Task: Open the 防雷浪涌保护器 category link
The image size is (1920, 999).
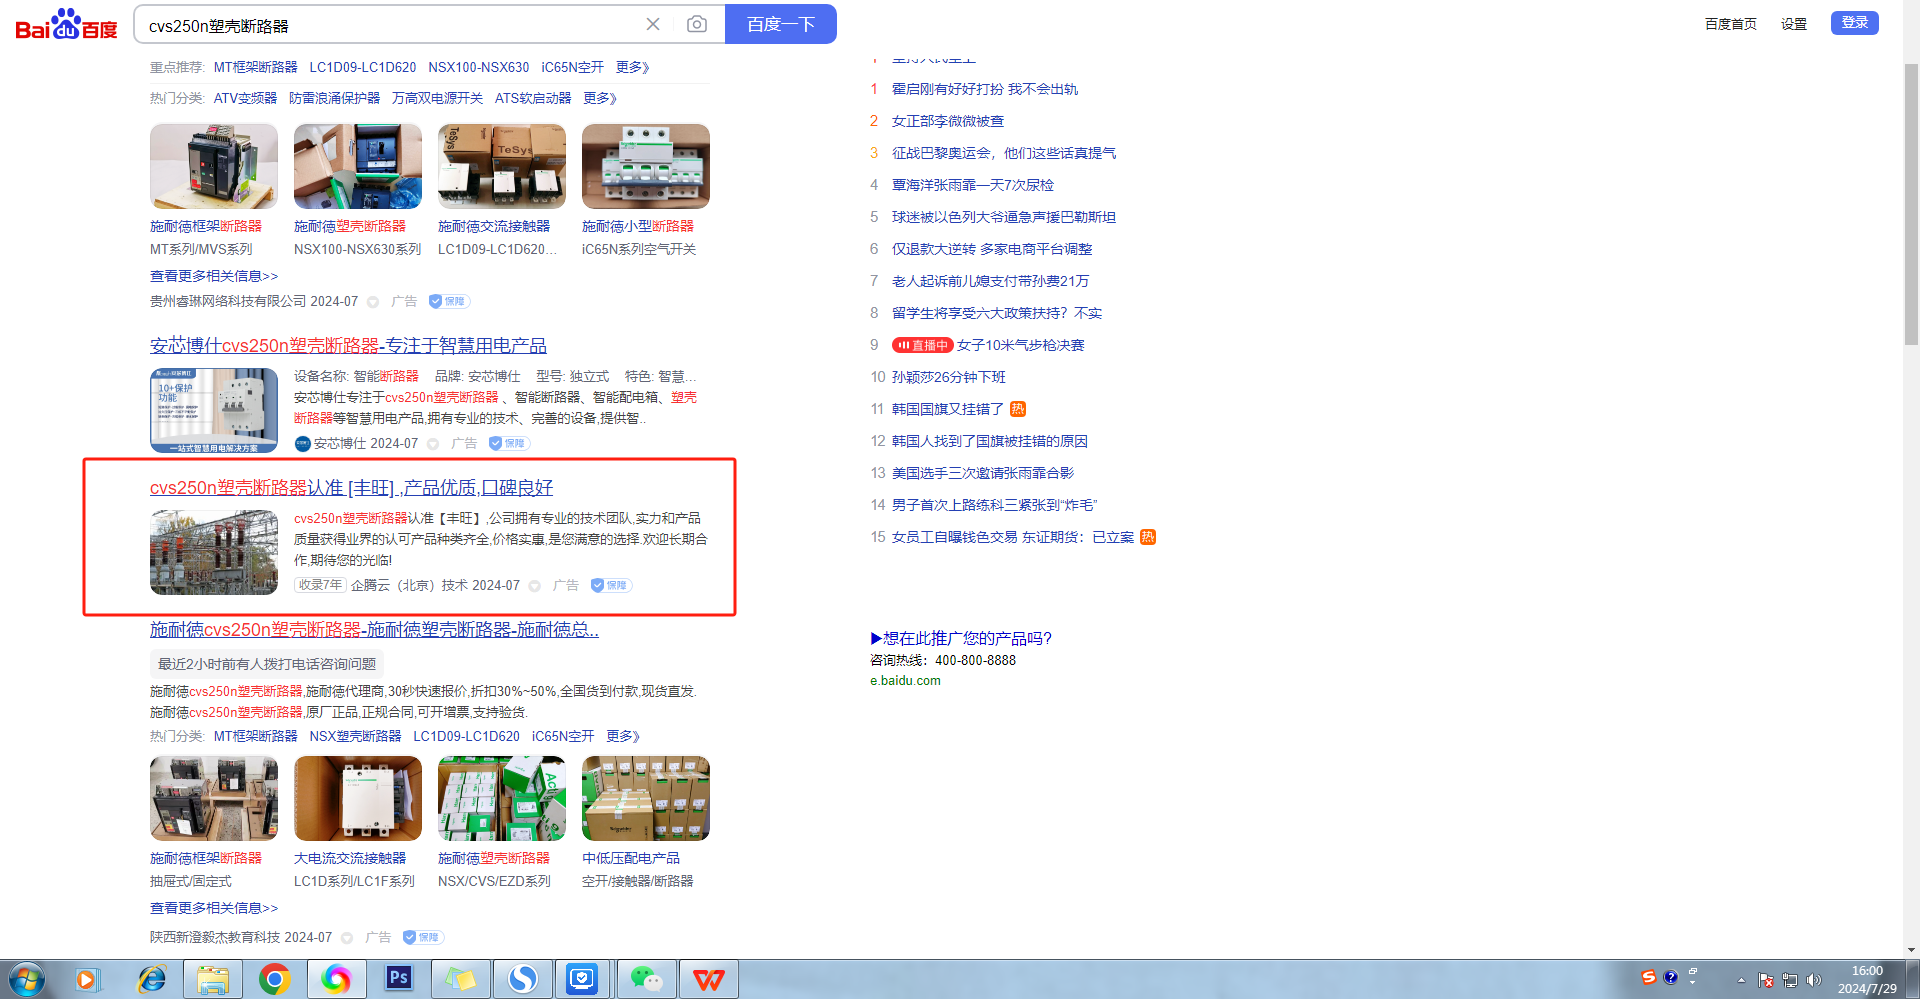Action: (335, 98)
